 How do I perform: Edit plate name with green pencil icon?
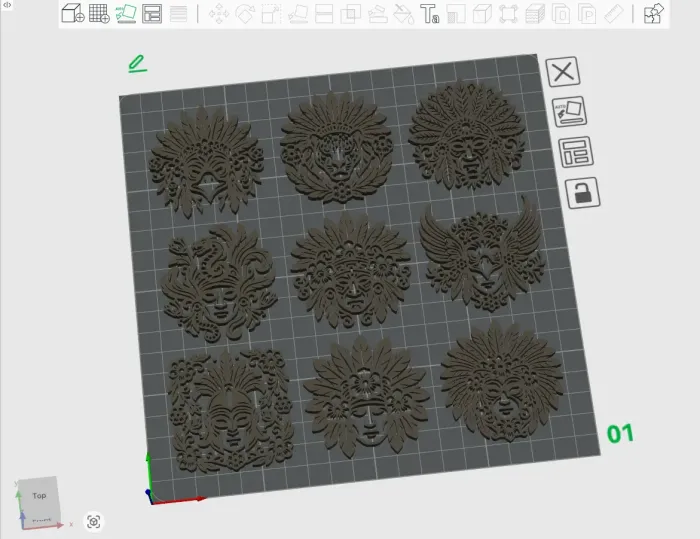137,64
